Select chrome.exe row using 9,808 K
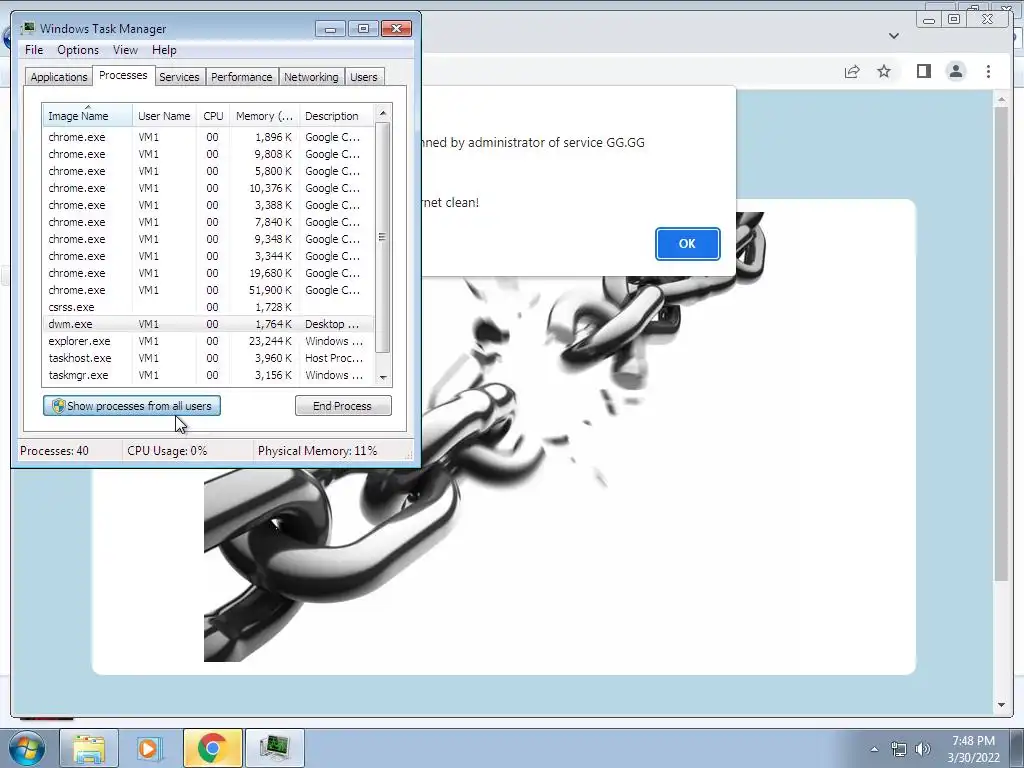Viewport: 1024px width, 768px height. coord(209,154)
